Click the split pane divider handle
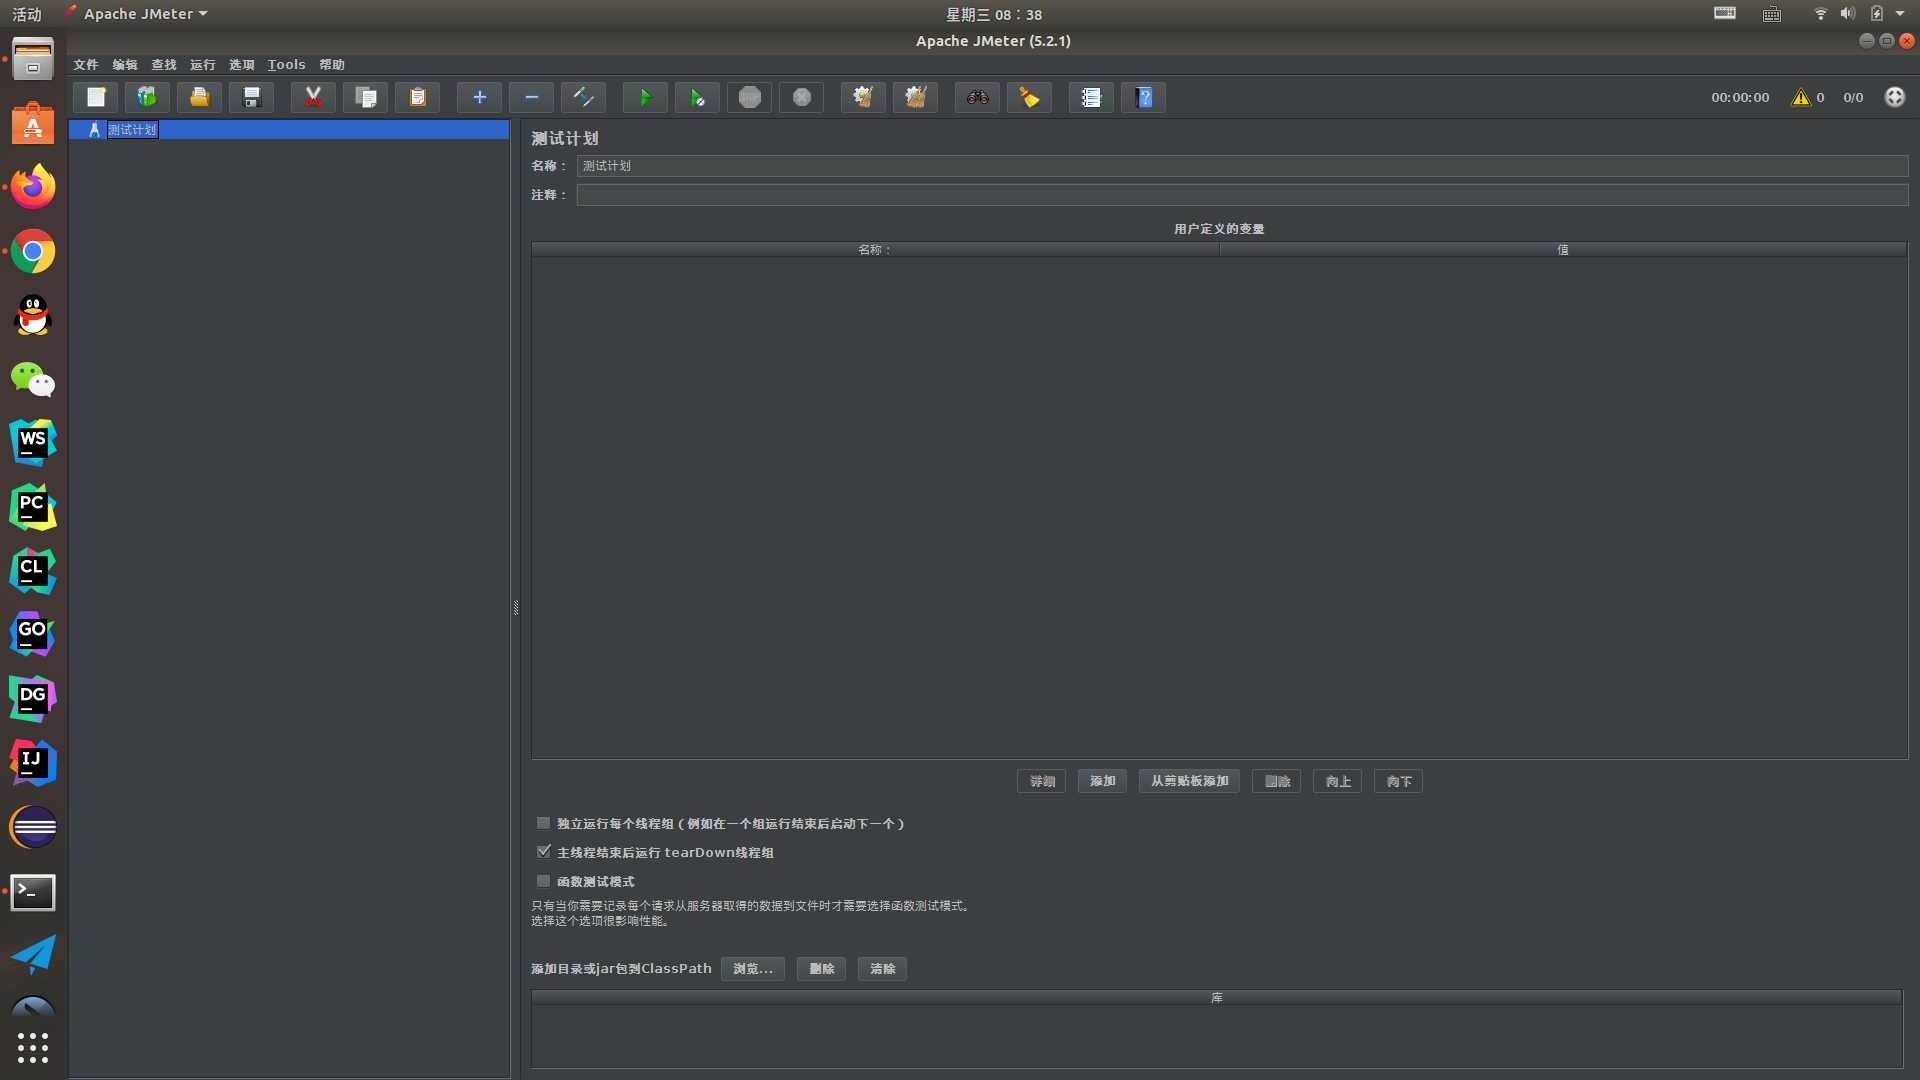Viewport: 1920px width, 1080px height. click(x=516, y=608)
